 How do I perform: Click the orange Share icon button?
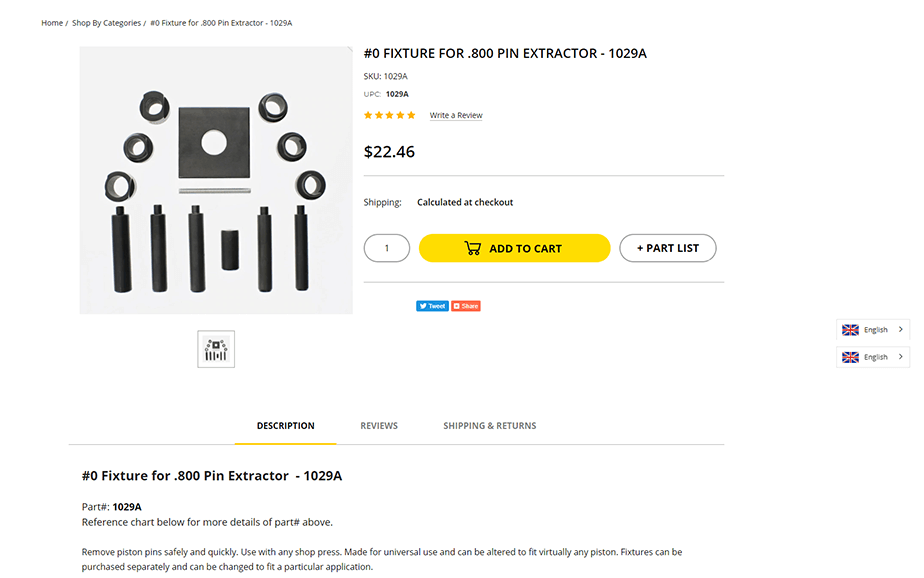466,306
